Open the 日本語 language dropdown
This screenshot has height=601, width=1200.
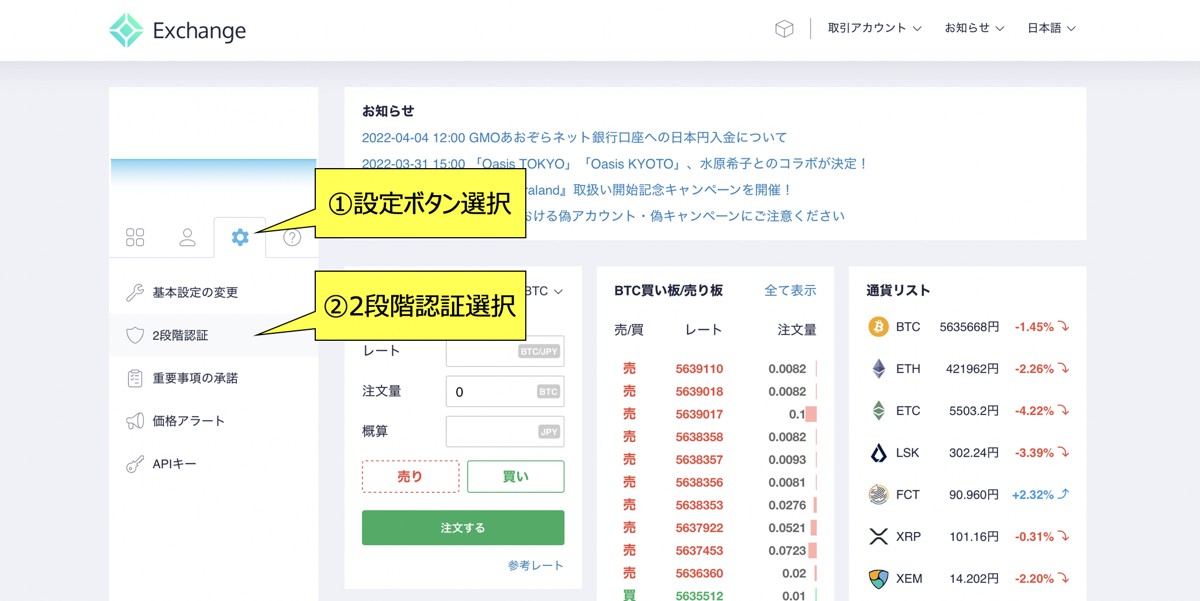[1051, 29]
